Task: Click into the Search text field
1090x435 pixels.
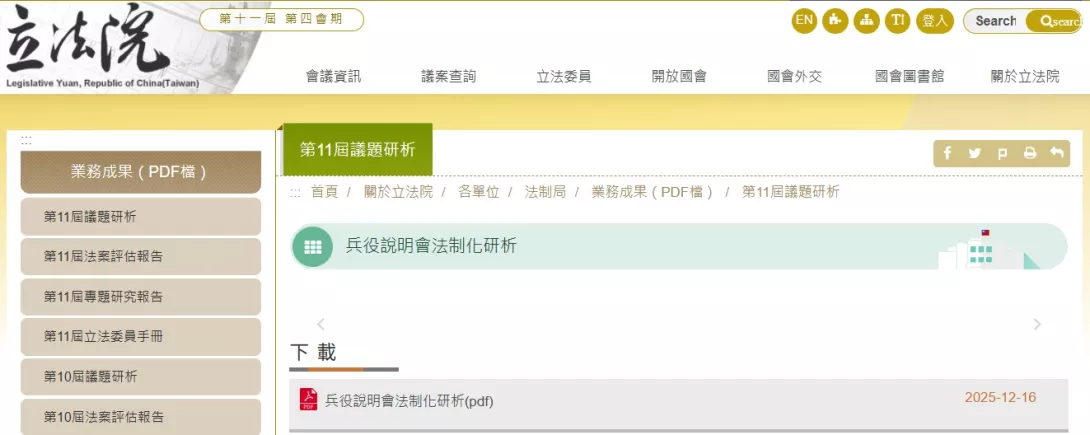Action: click(996, 21)
